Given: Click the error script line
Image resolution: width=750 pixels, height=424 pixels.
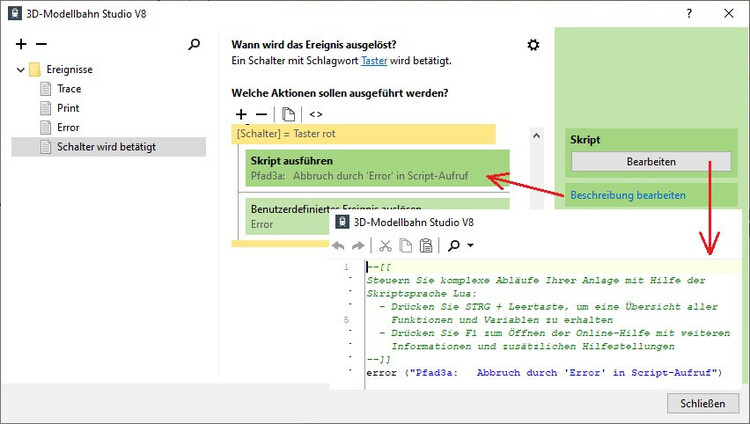Looking at the screenshot, I should (x=544, y=373).
